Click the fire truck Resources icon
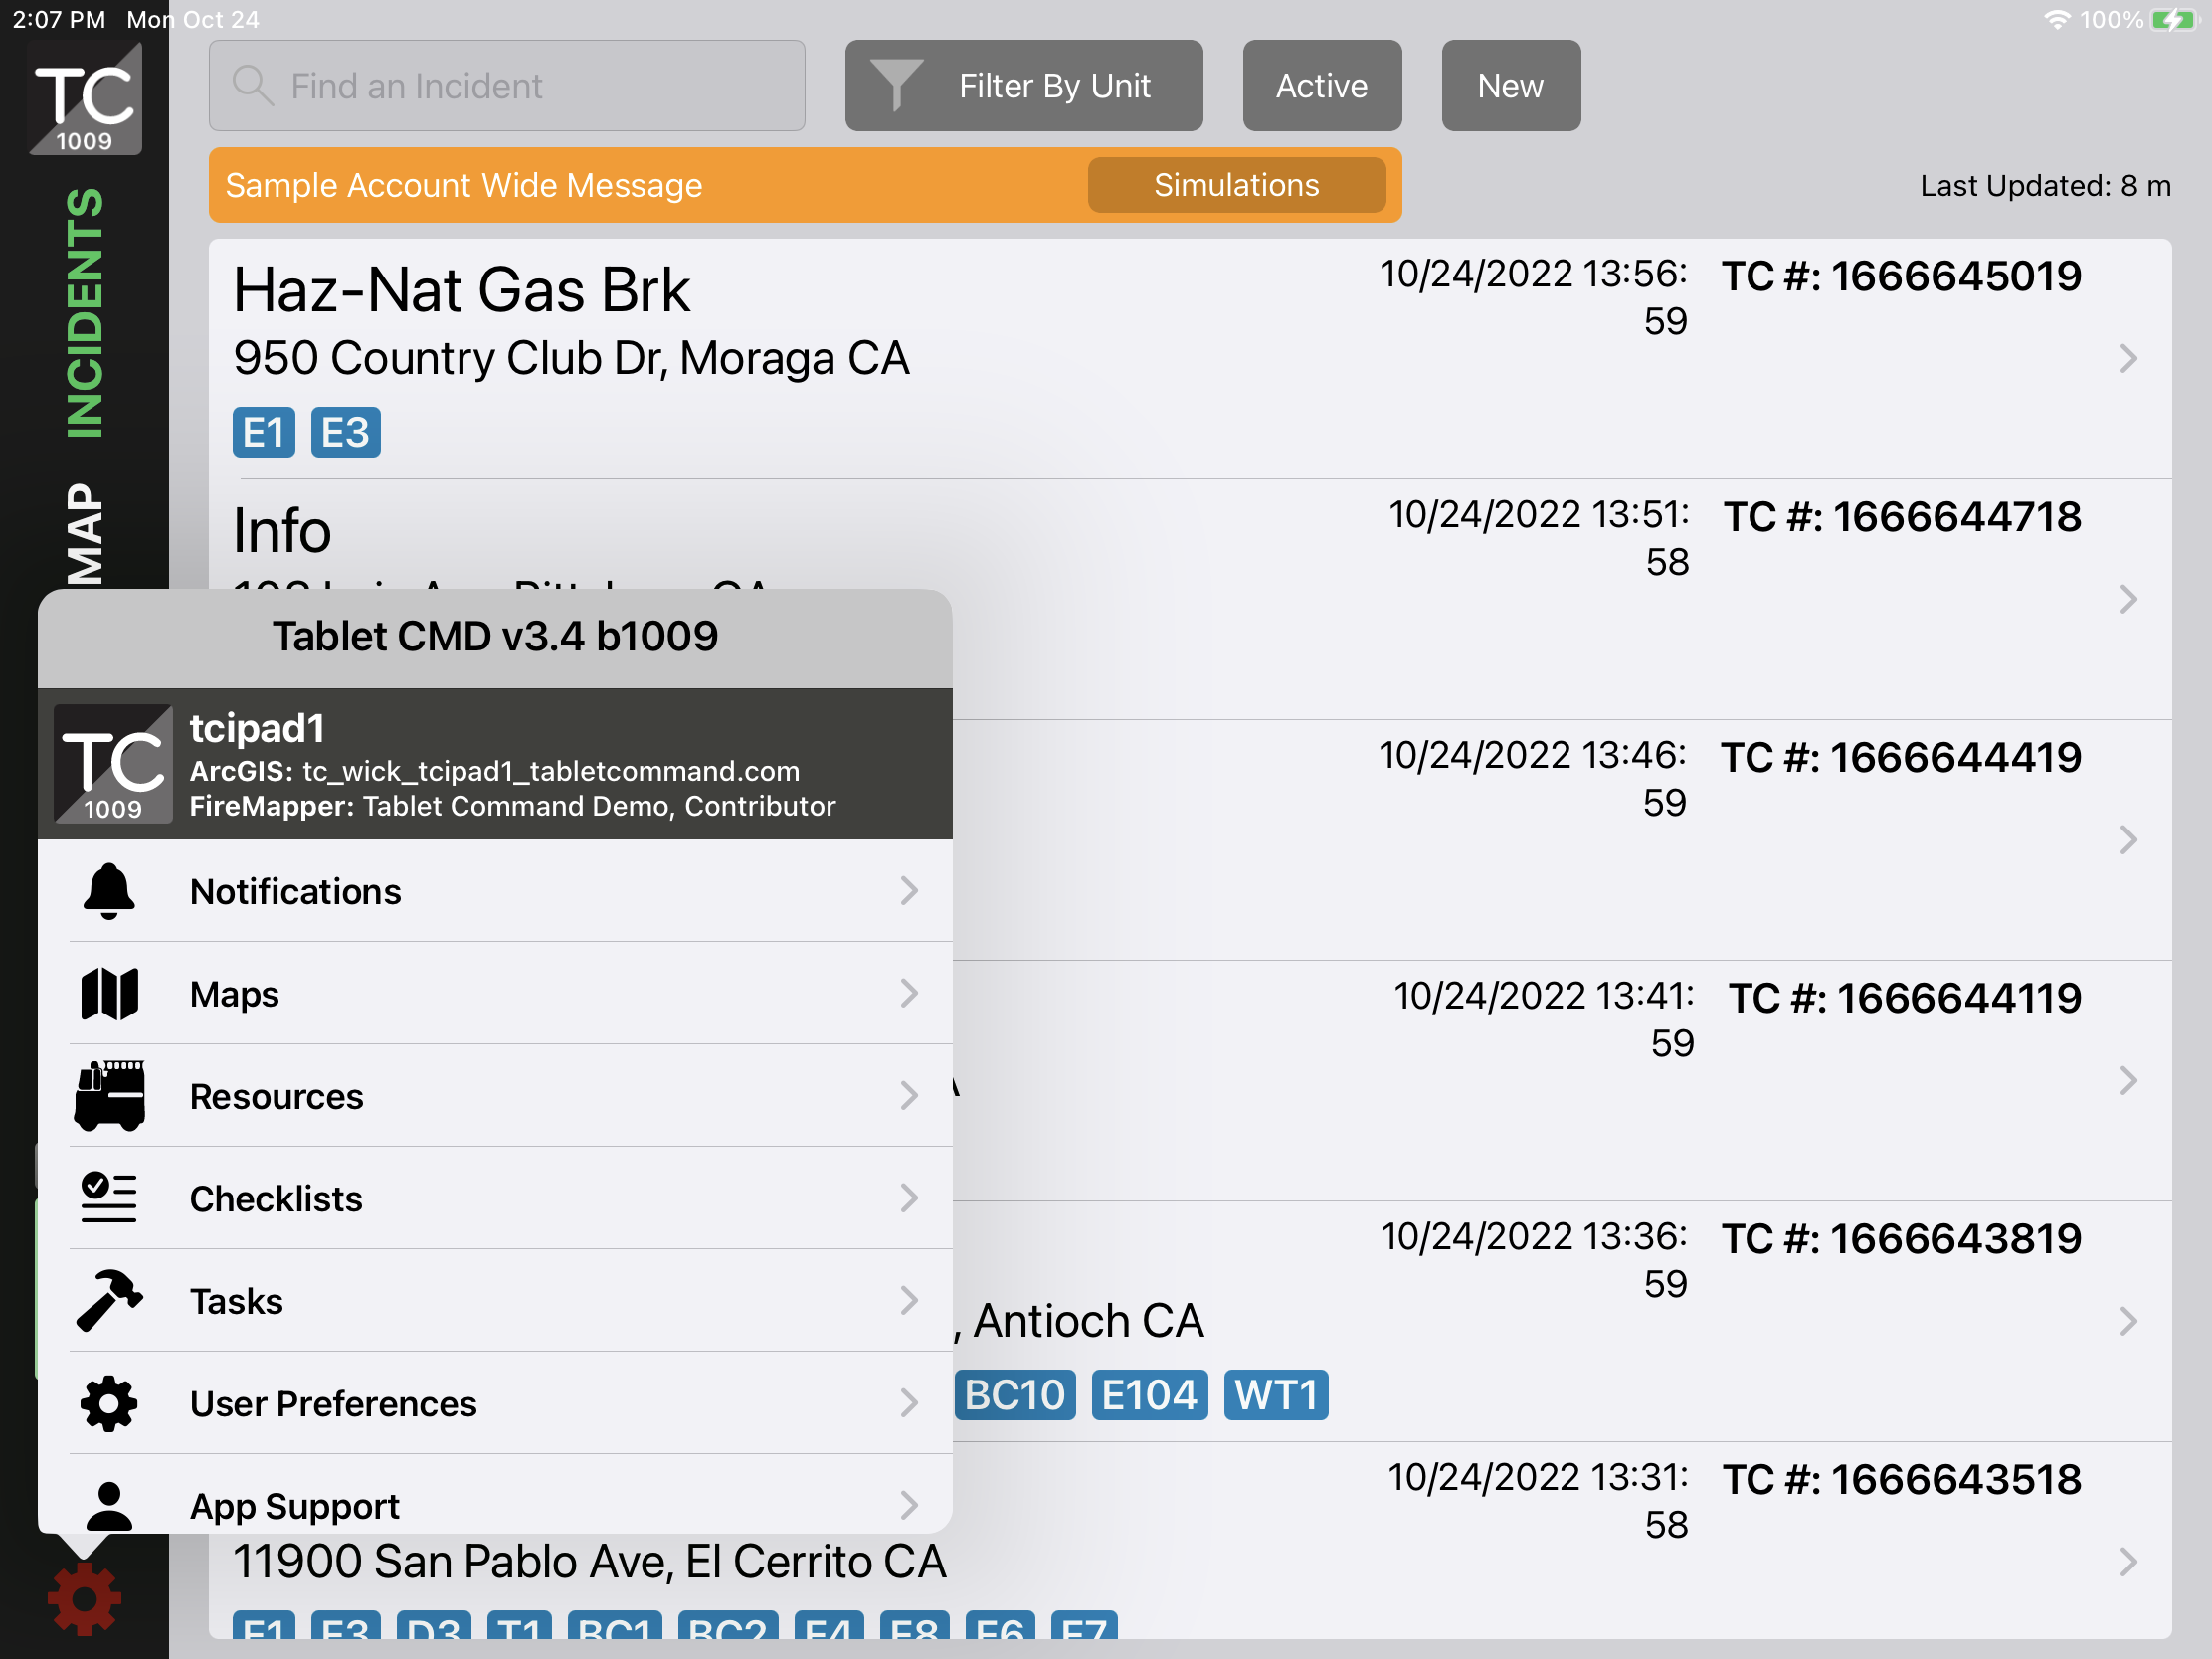Image resolution: width=2212 pixels, height=1659 pixels. [x=109, y=1096]
